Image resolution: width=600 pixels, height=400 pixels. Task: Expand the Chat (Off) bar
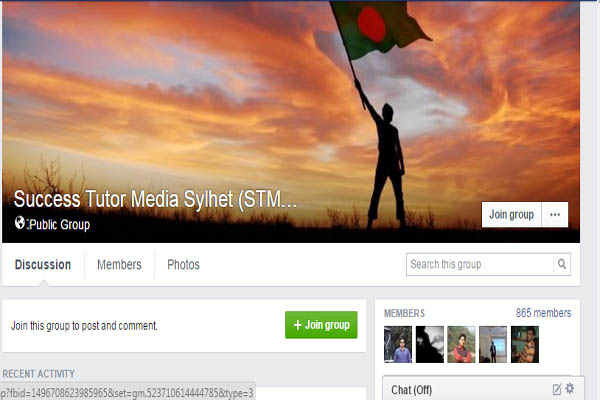483,389
